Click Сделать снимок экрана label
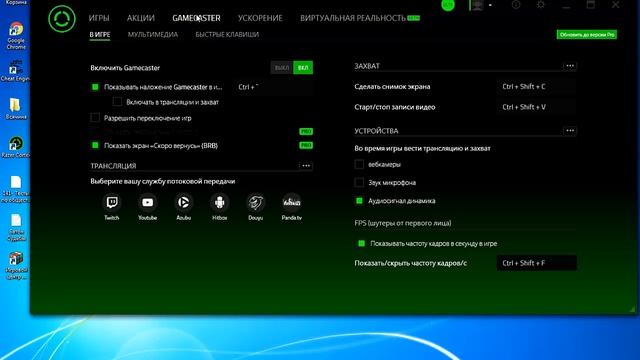 [392, 87]
